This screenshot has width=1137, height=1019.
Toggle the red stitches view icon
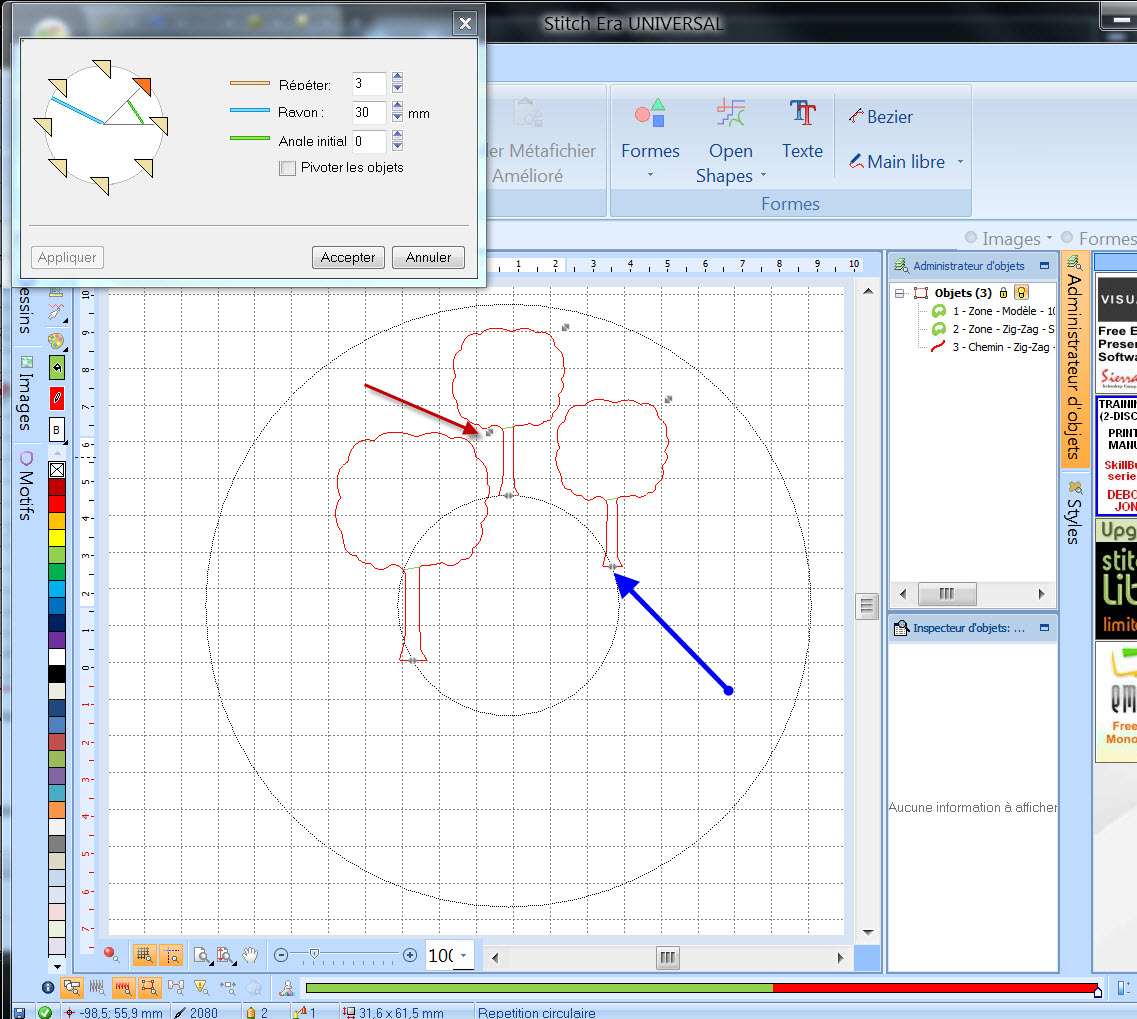coord(123,987)
